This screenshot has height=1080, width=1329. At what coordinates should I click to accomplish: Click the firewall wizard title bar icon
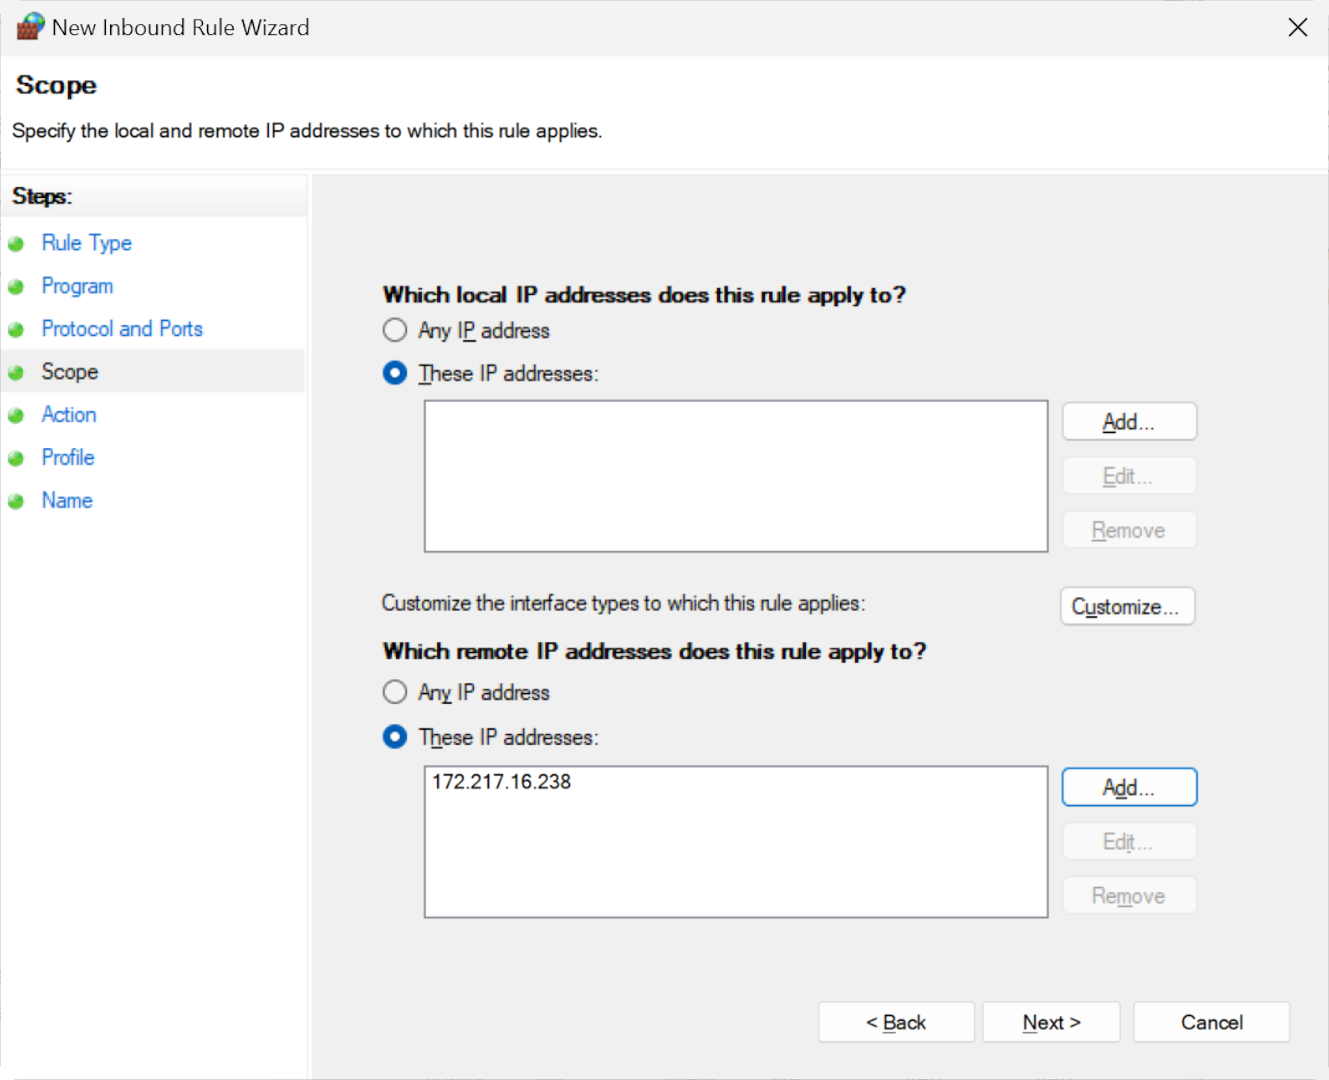pos(30,27)
